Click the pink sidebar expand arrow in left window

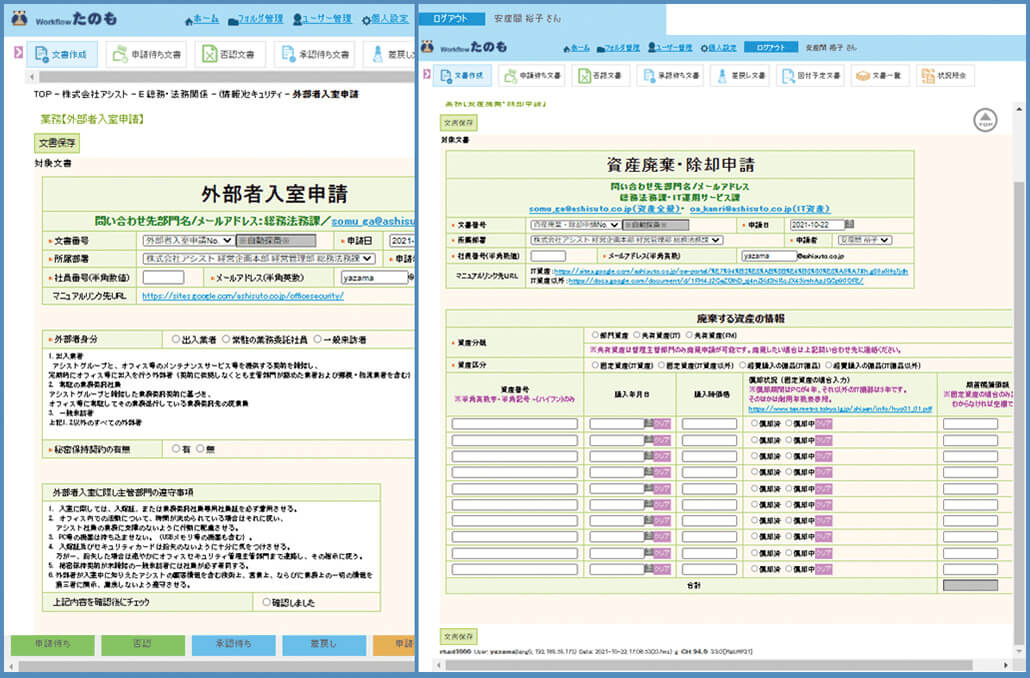pyautogui.click(x=18, y=53)
